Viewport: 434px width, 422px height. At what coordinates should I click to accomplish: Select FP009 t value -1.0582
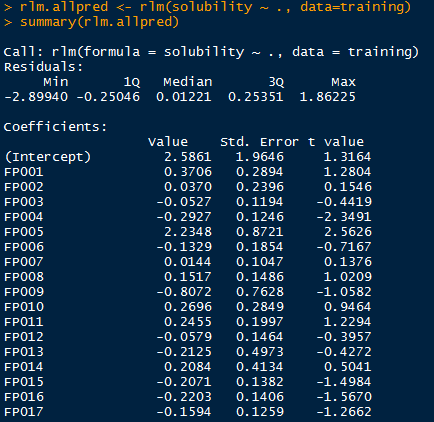click(344, 292)
